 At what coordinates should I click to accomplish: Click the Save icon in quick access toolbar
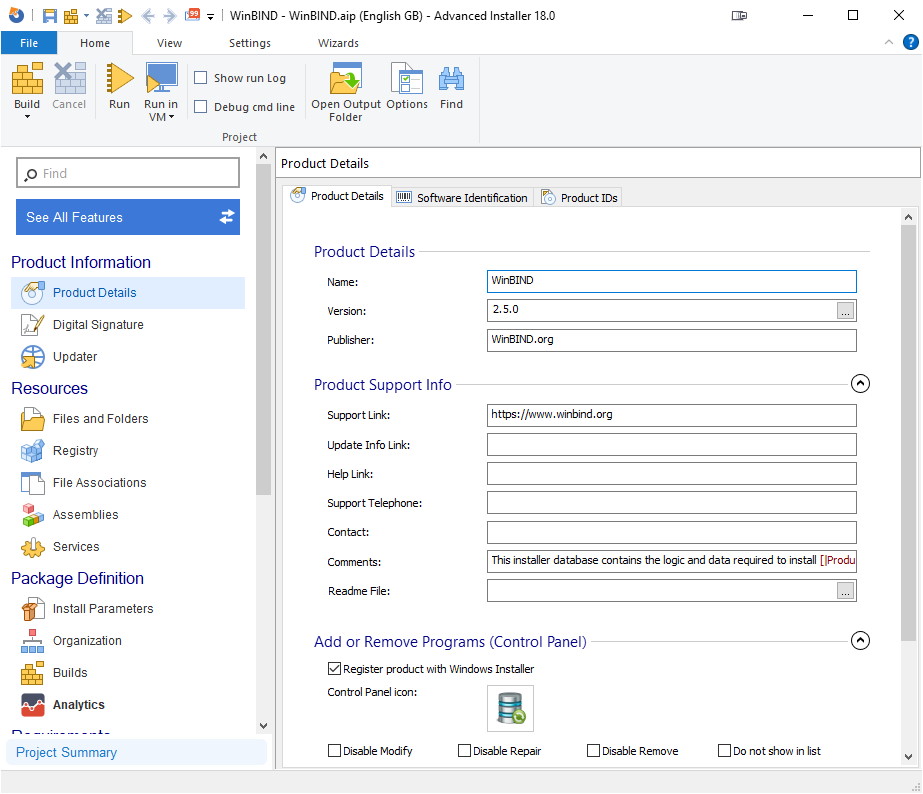tap(50, 16)
